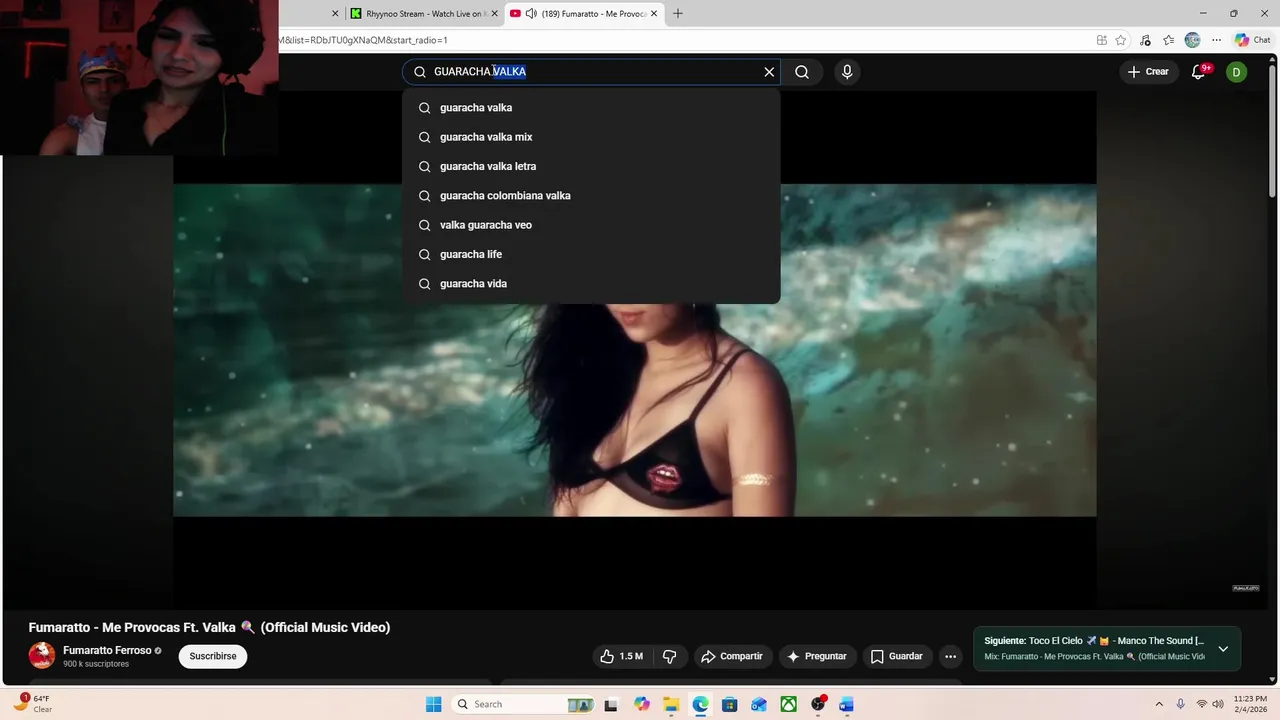Image resolution: width=1280 pixels, height=720 pixels.
Task: Like the video with thumbs-up 1.5 M
Action: point(621,657)
